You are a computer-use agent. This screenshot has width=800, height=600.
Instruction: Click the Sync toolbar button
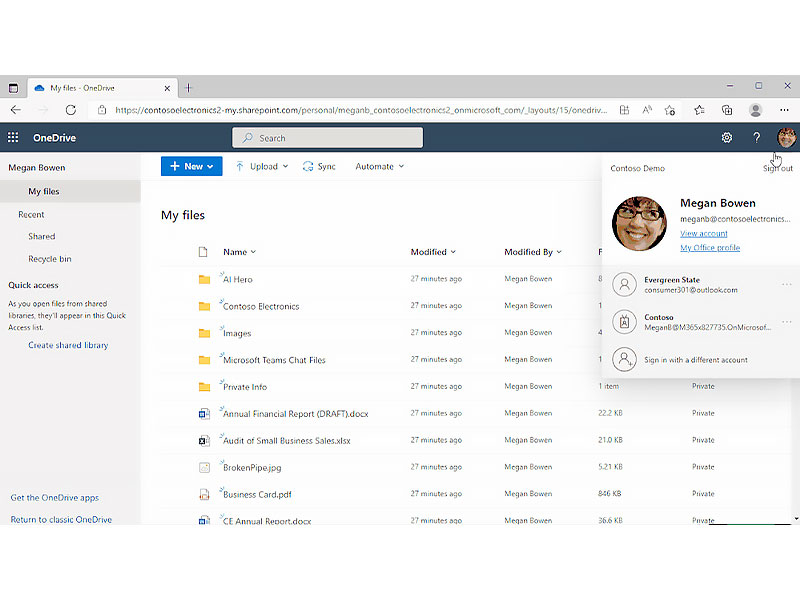319,166
